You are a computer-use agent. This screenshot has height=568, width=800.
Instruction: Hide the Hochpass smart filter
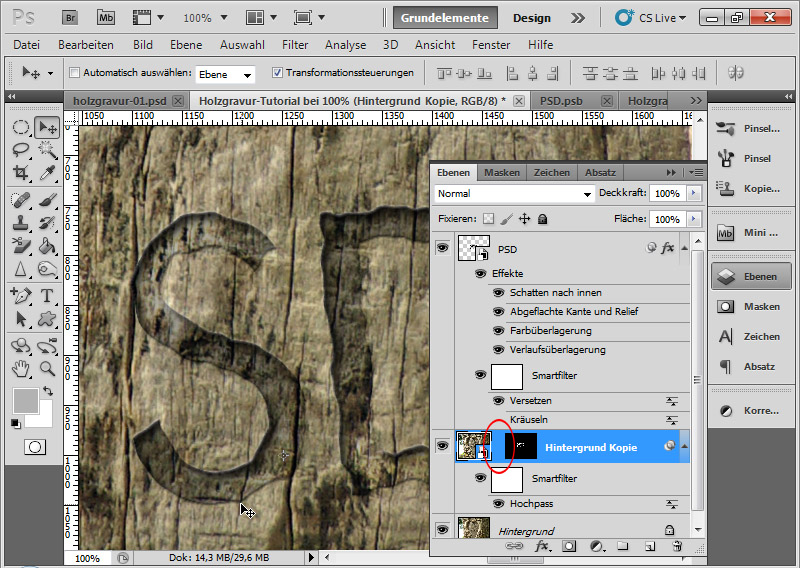point(498,504)
